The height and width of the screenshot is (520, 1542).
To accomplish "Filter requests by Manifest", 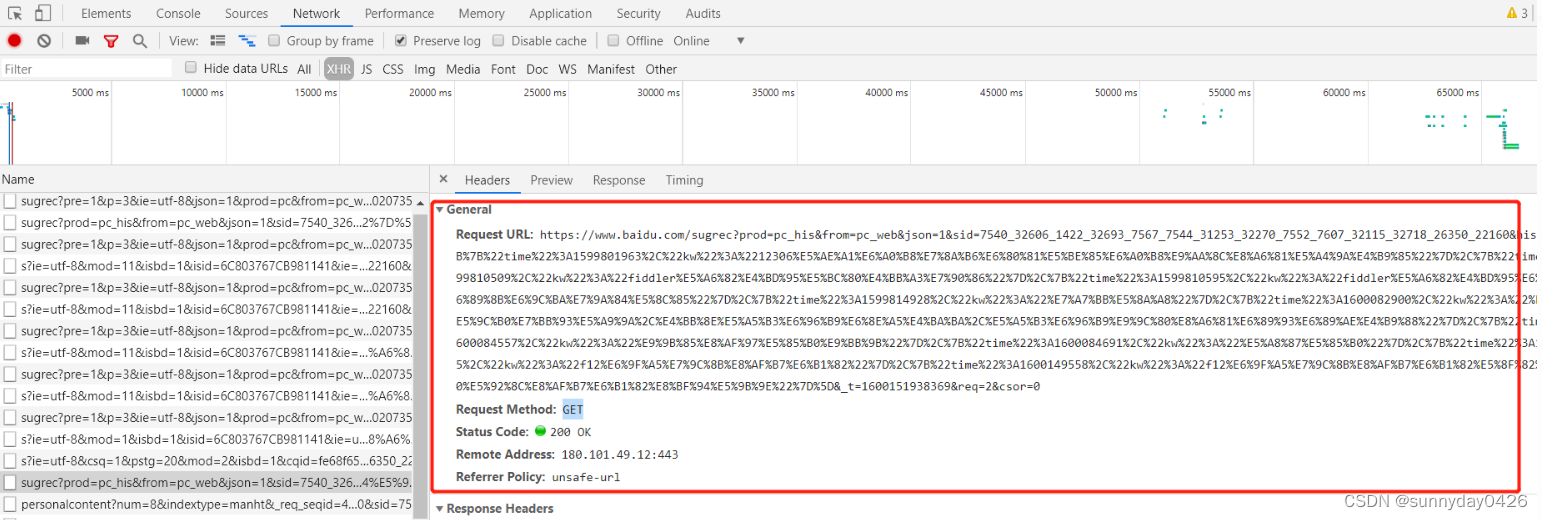I will 611,69.
